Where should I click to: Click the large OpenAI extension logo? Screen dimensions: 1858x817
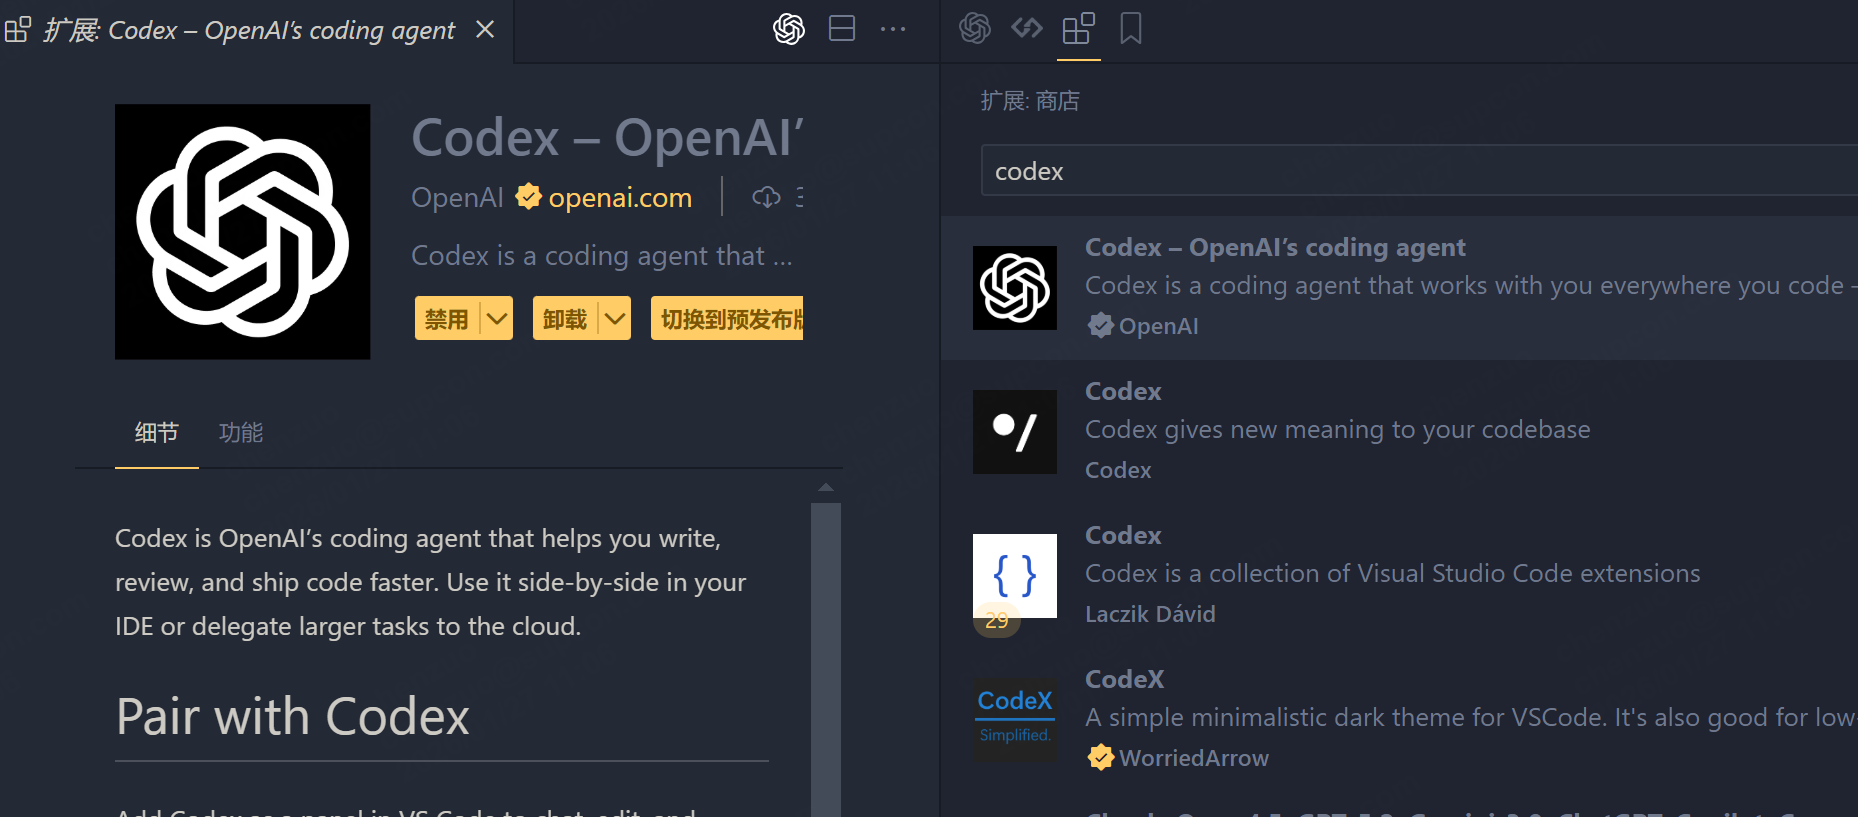coord(243,232)
